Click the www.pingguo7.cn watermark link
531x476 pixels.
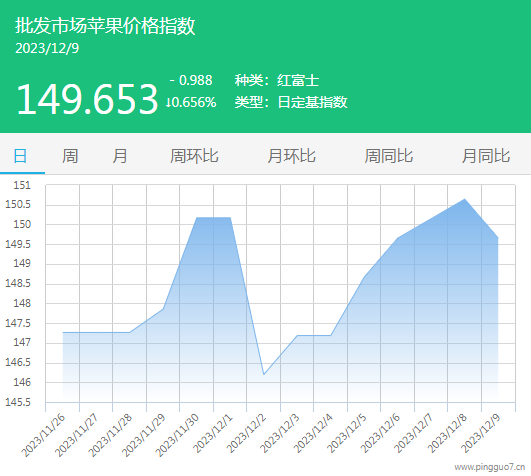tap(490, 467)
